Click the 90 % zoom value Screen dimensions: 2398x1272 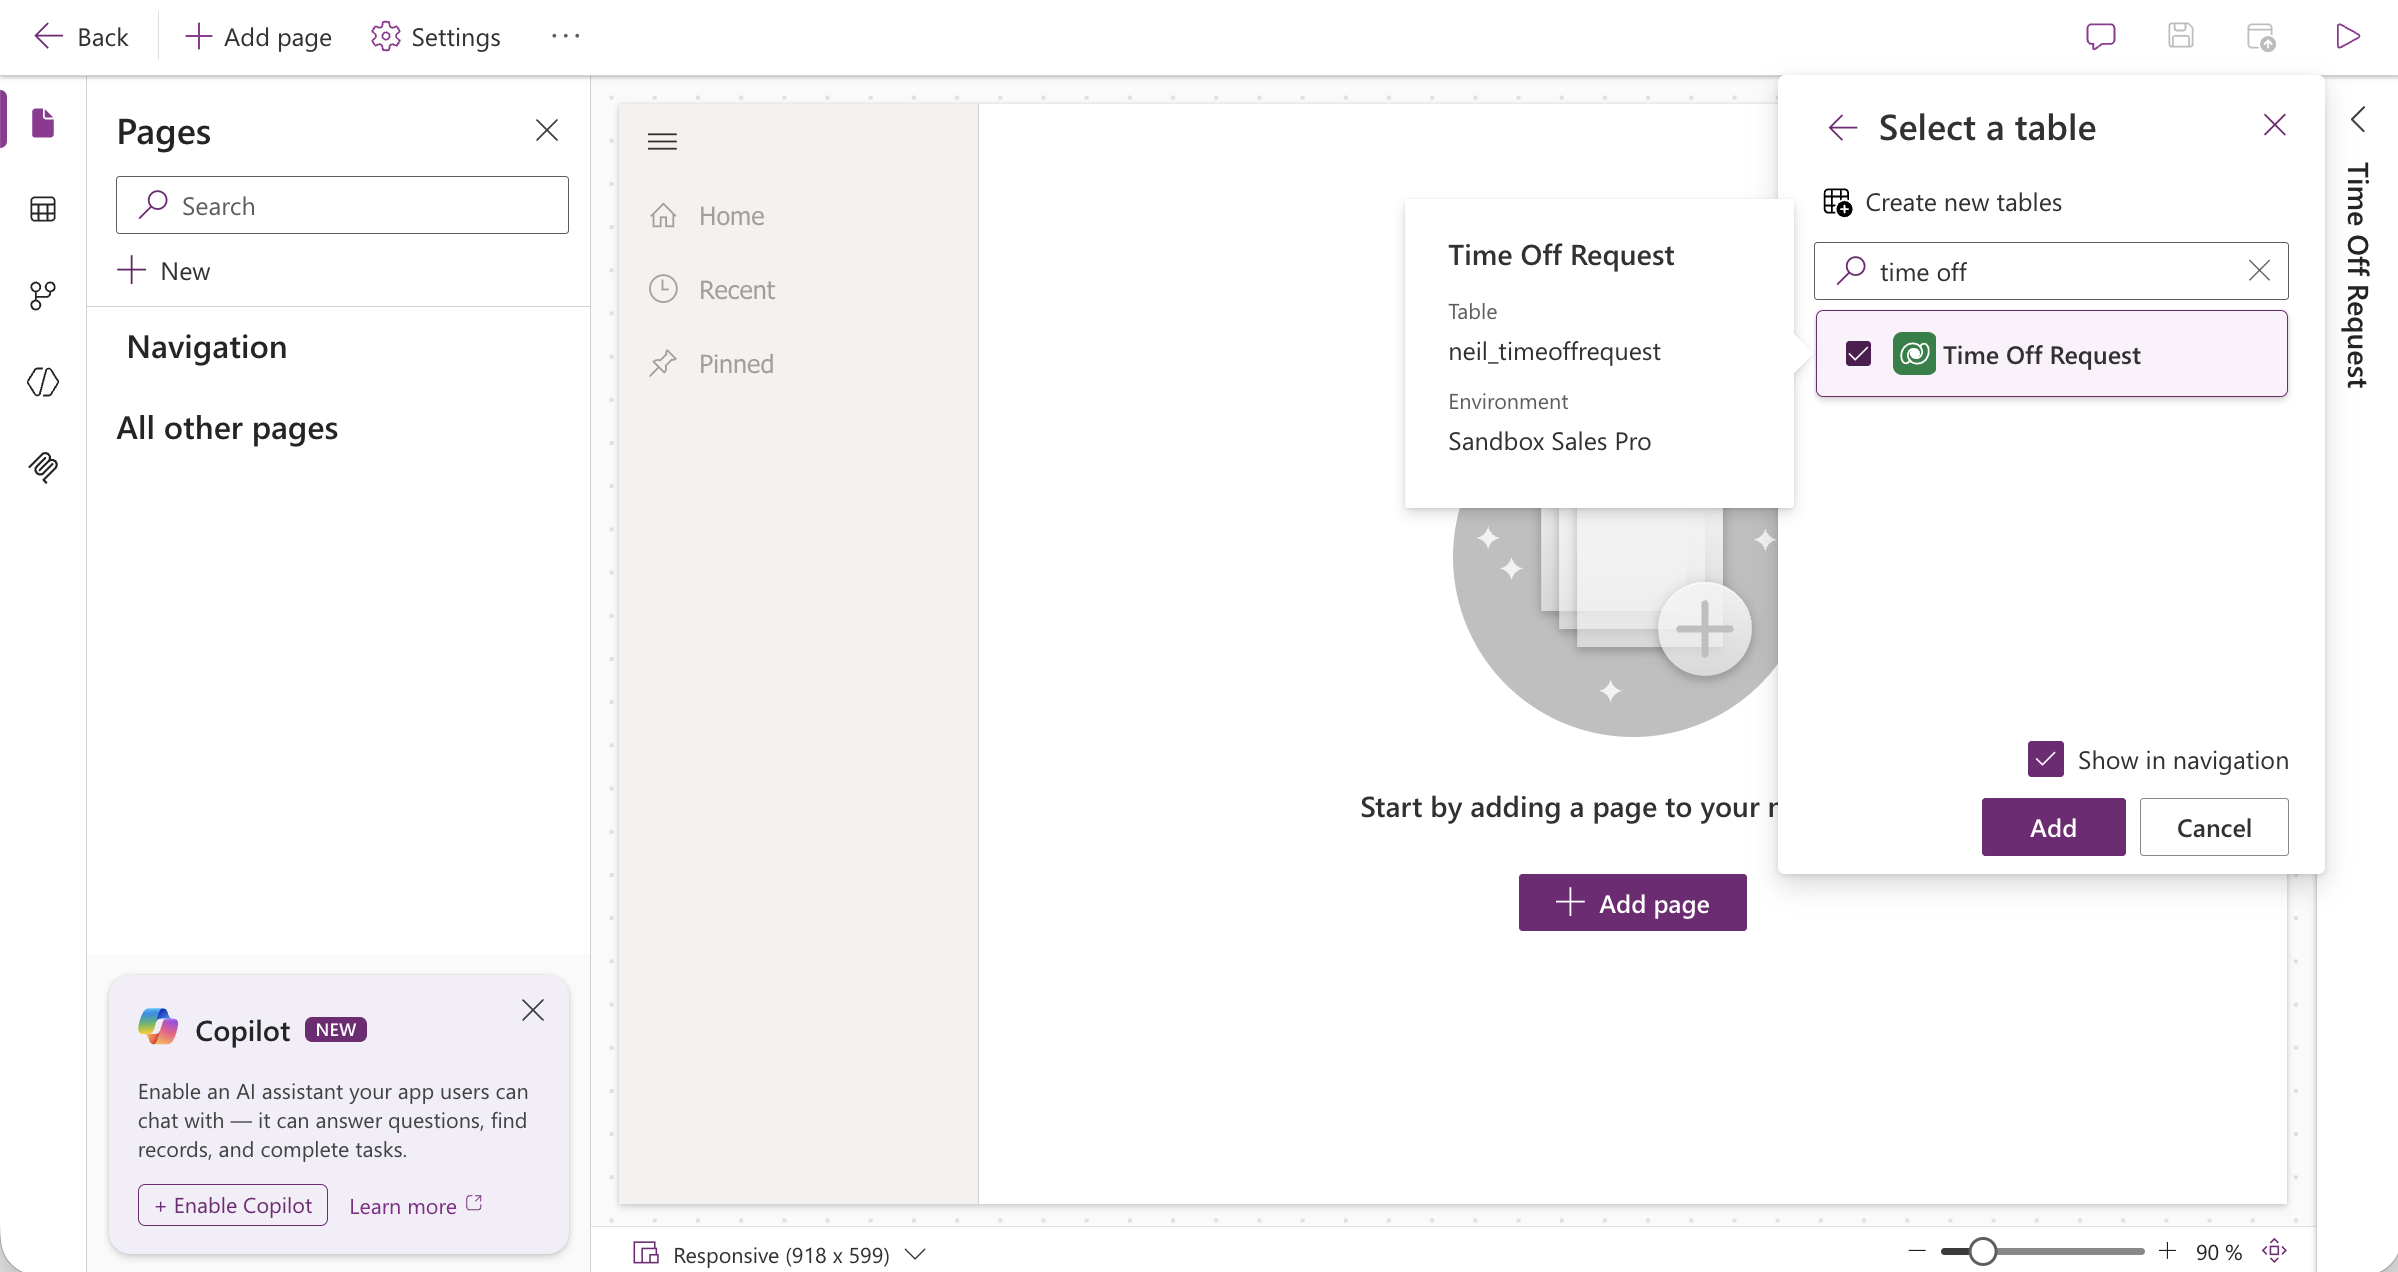coord(2219,1253)
